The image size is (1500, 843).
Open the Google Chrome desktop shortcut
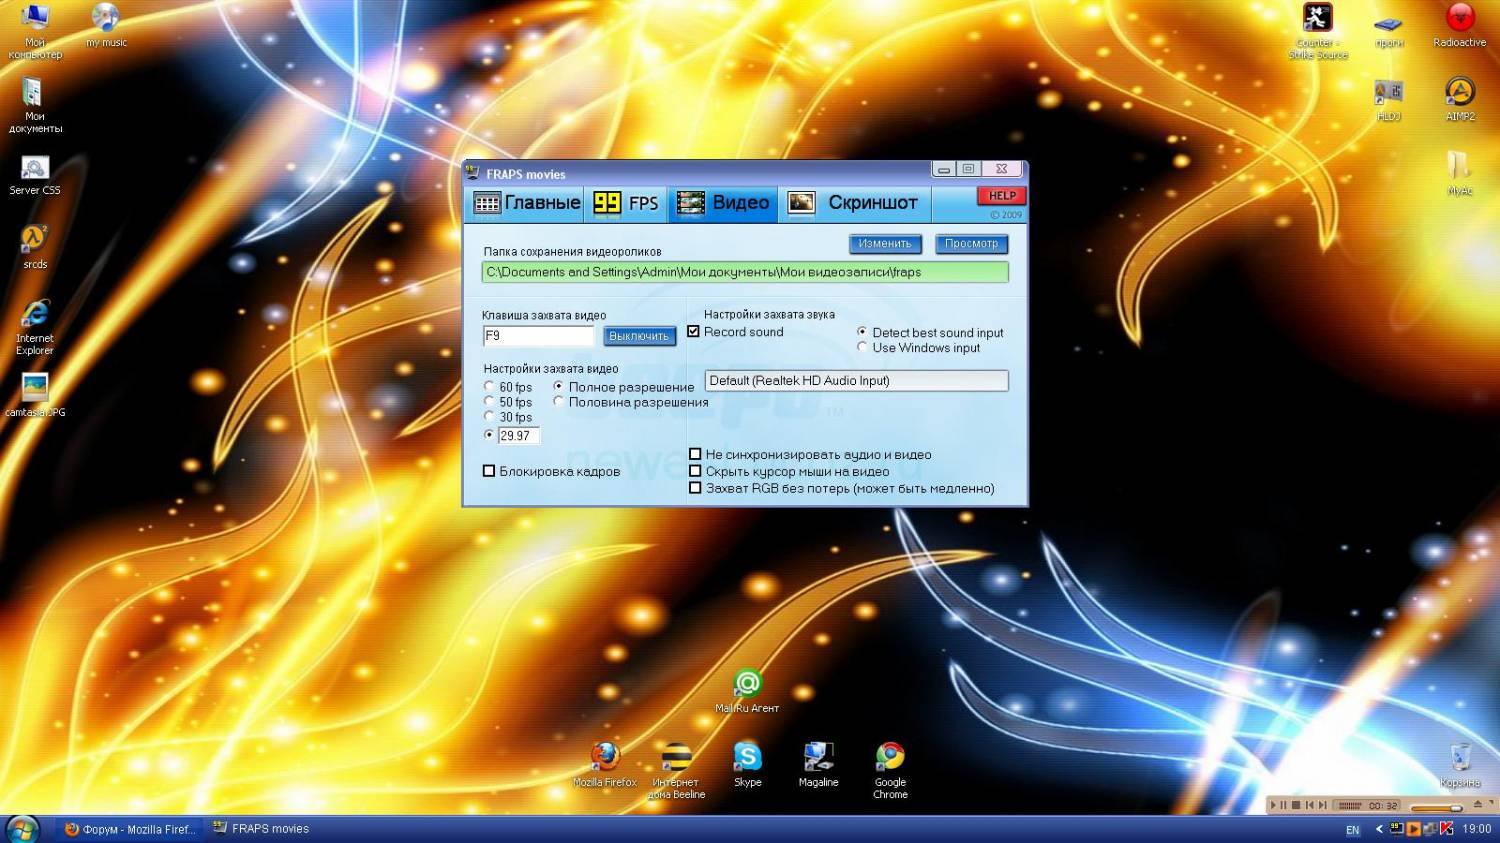(x=890, y=758)
